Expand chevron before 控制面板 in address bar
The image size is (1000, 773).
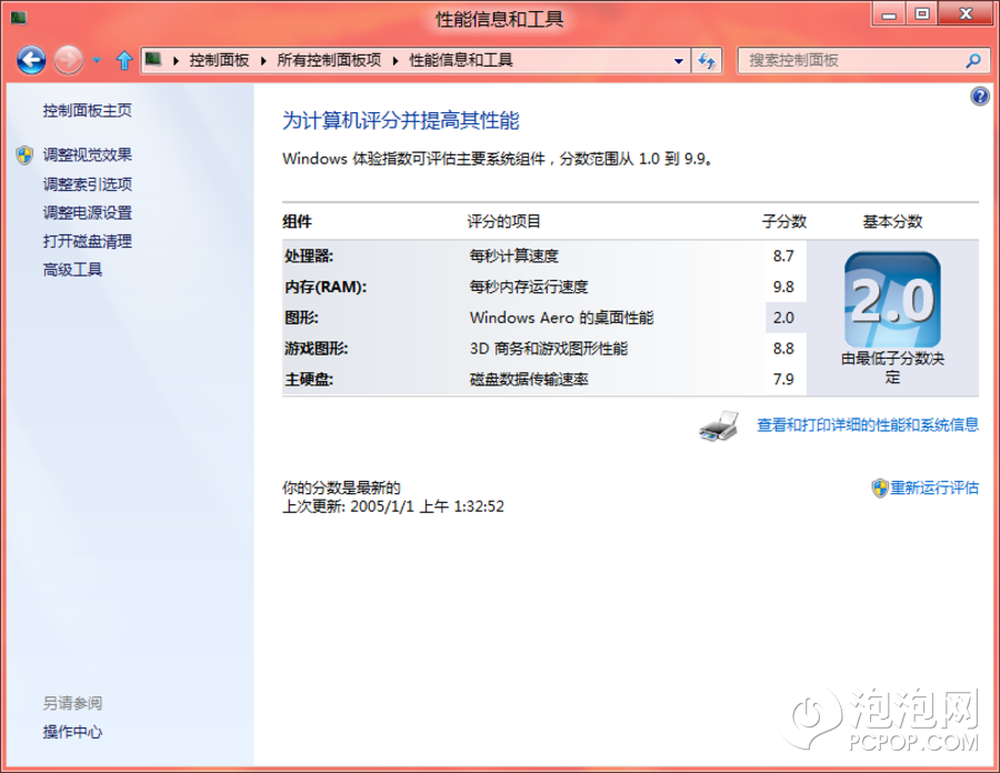(x=176, y=61)
